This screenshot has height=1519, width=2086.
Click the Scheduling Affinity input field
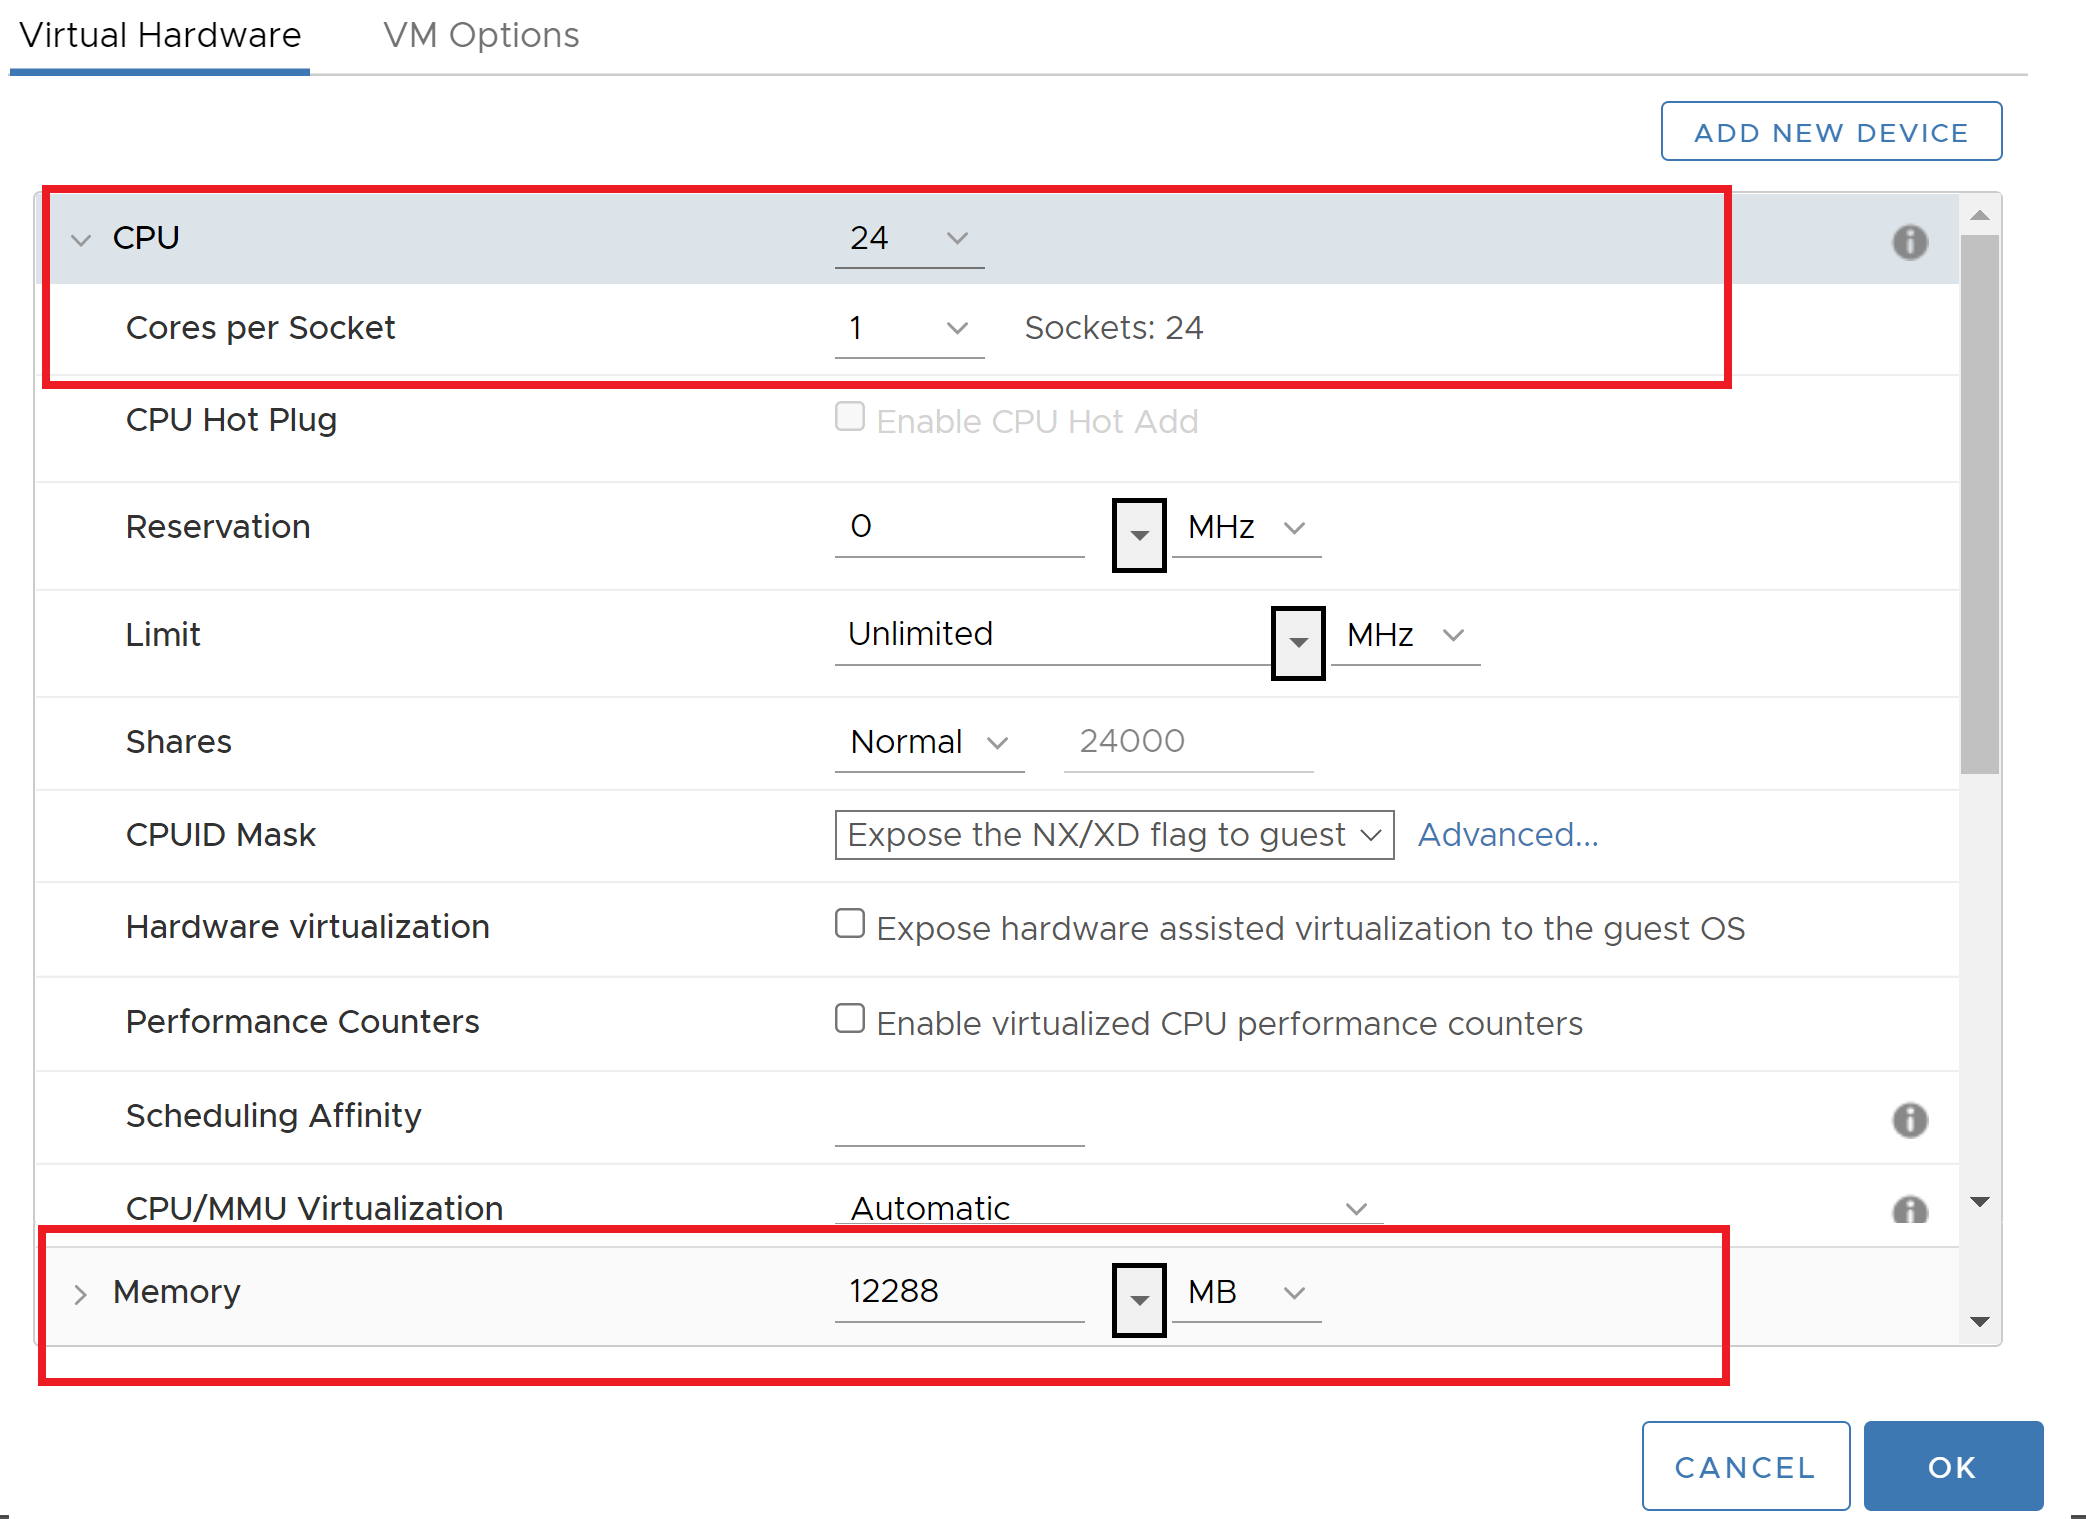coord(958,1124)
